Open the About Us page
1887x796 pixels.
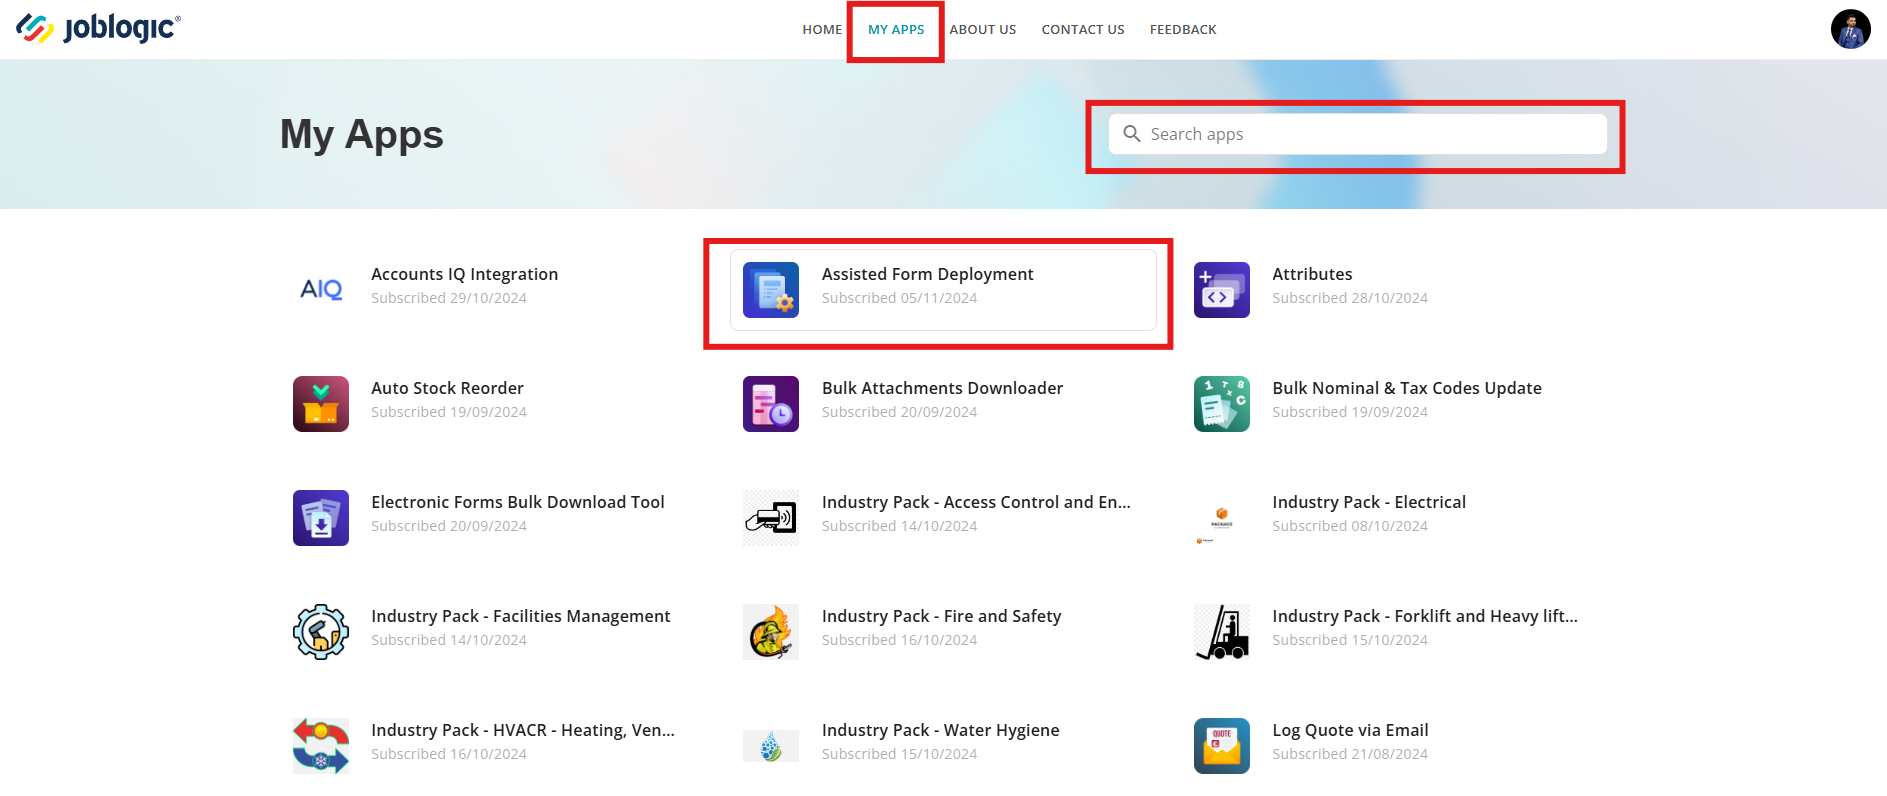coord(983,30)
